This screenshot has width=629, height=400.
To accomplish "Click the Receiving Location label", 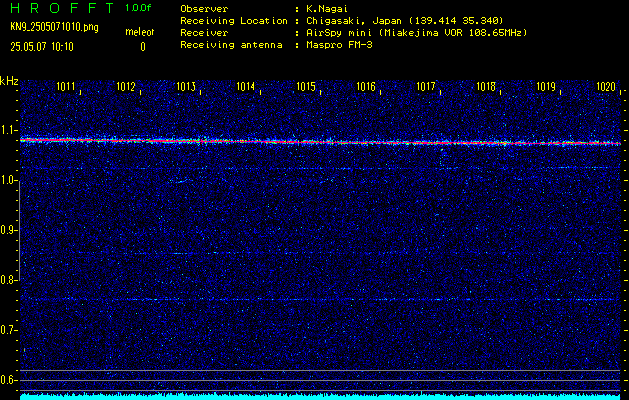I will (234, 20).
